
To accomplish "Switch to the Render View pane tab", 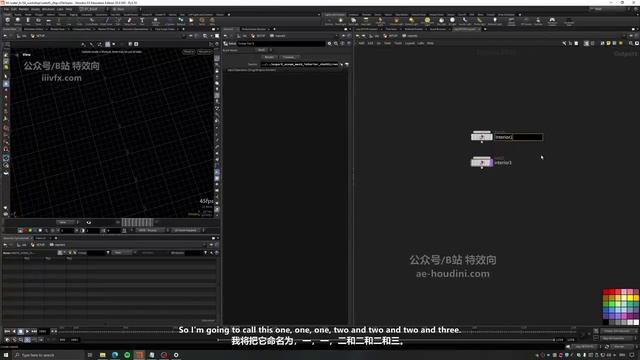I will pos(58,29).
